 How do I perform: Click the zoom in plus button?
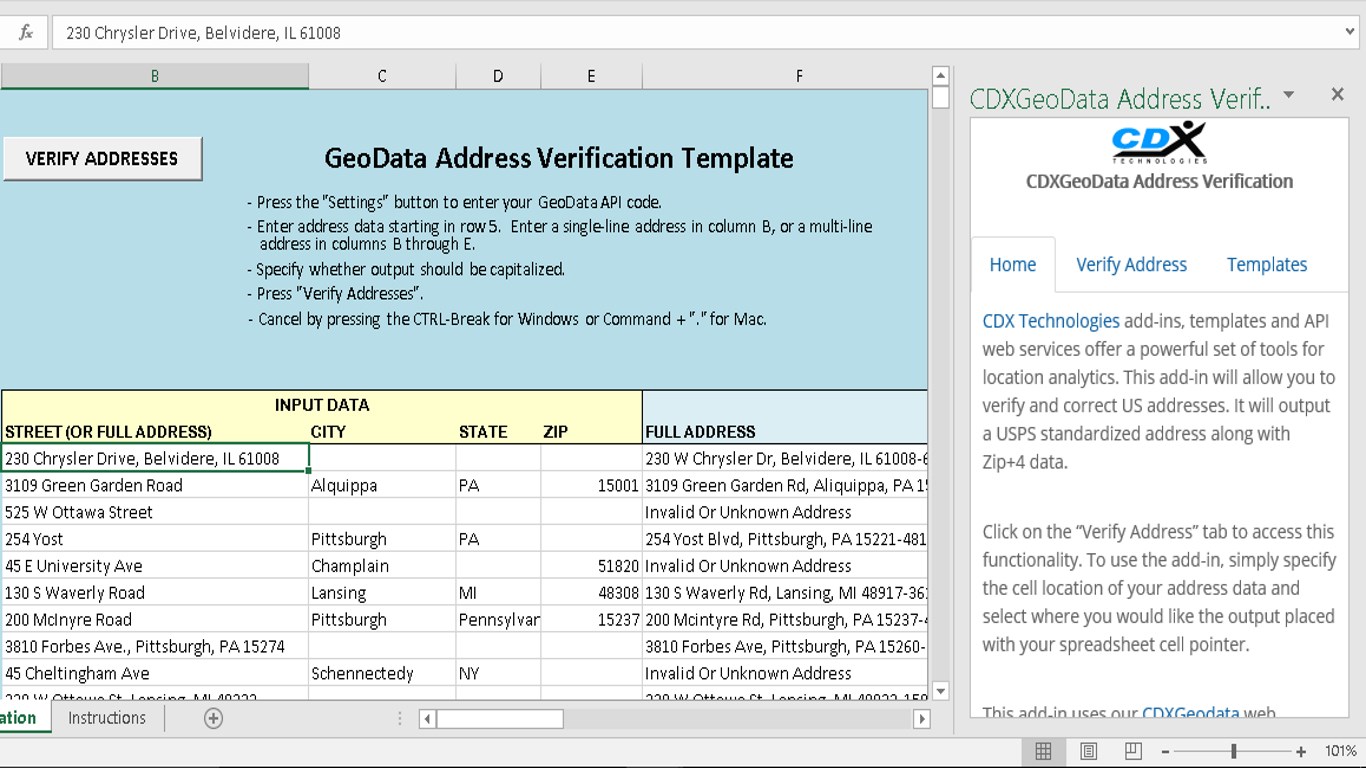1301,752
